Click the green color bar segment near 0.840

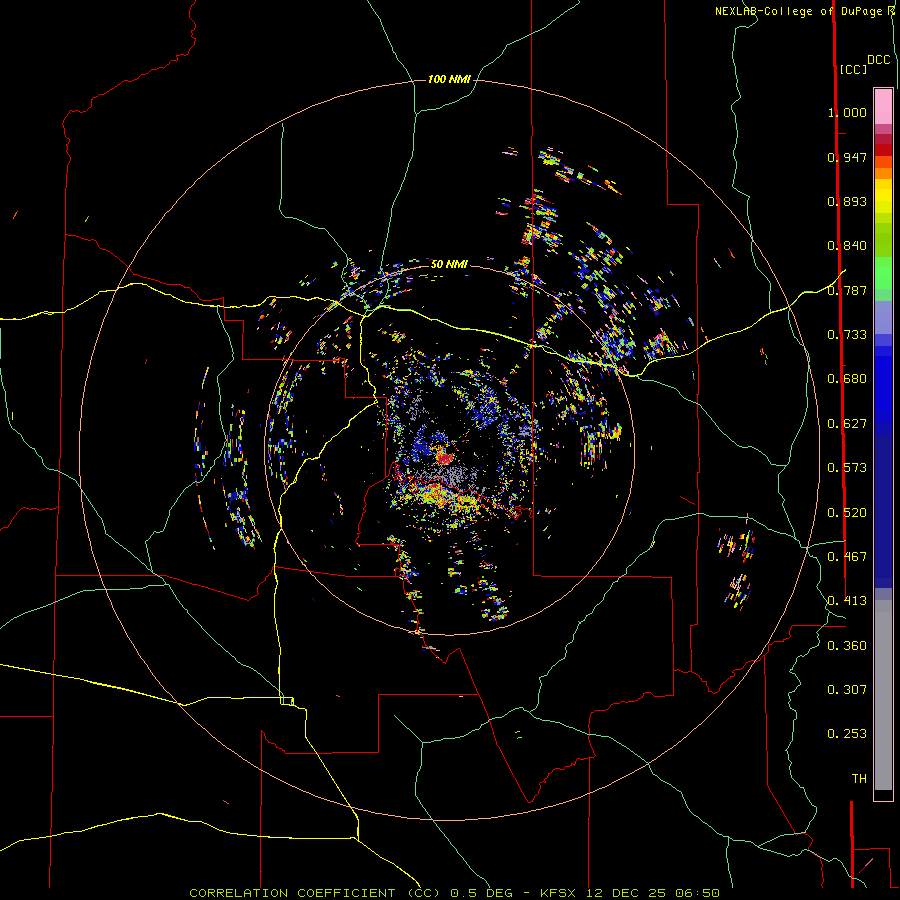pos(883,240)
